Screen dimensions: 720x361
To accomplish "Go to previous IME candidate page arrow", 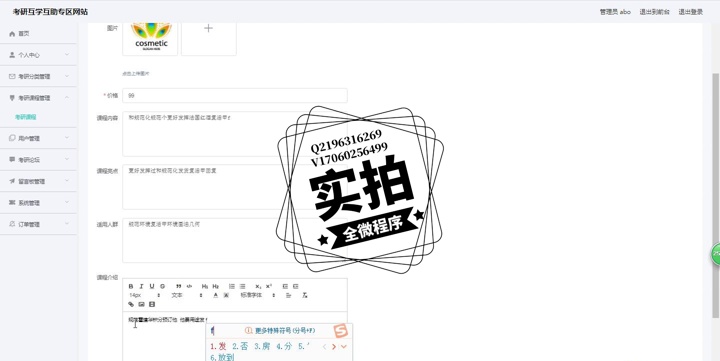I will pos(324,347).
